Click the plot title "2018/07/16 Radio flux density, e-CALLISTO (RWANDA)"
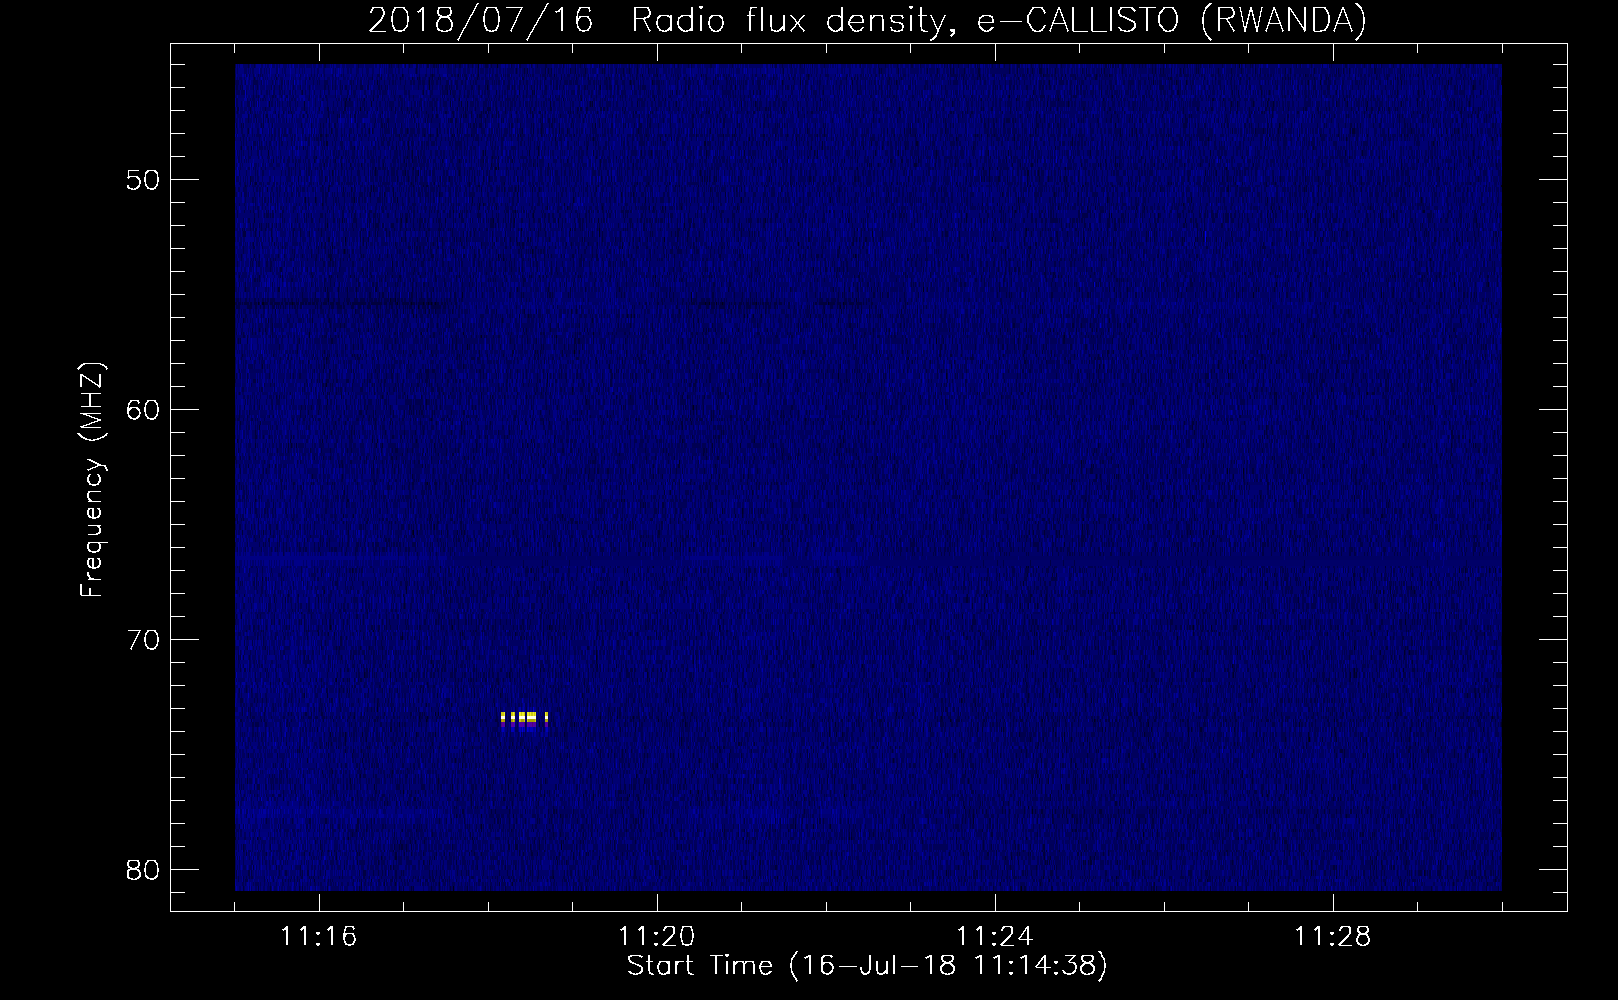Viewport: 1618px width, 1000px height. click(x=867, y=20)
